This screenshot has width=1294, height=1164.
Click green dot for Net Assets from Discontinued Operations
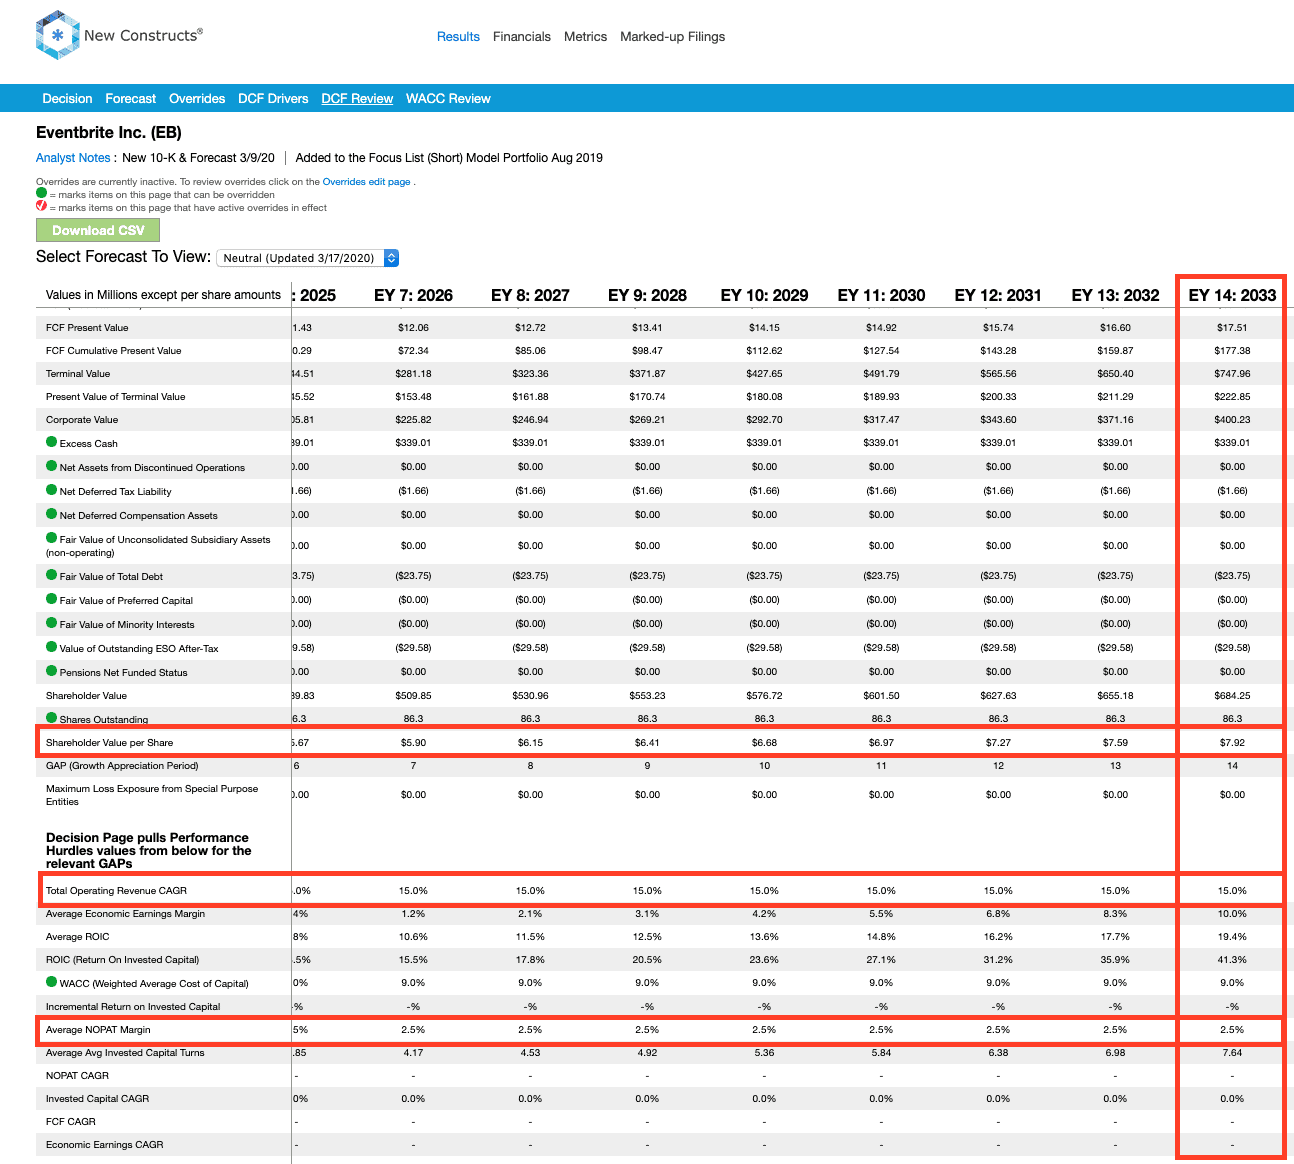(52, 466)
